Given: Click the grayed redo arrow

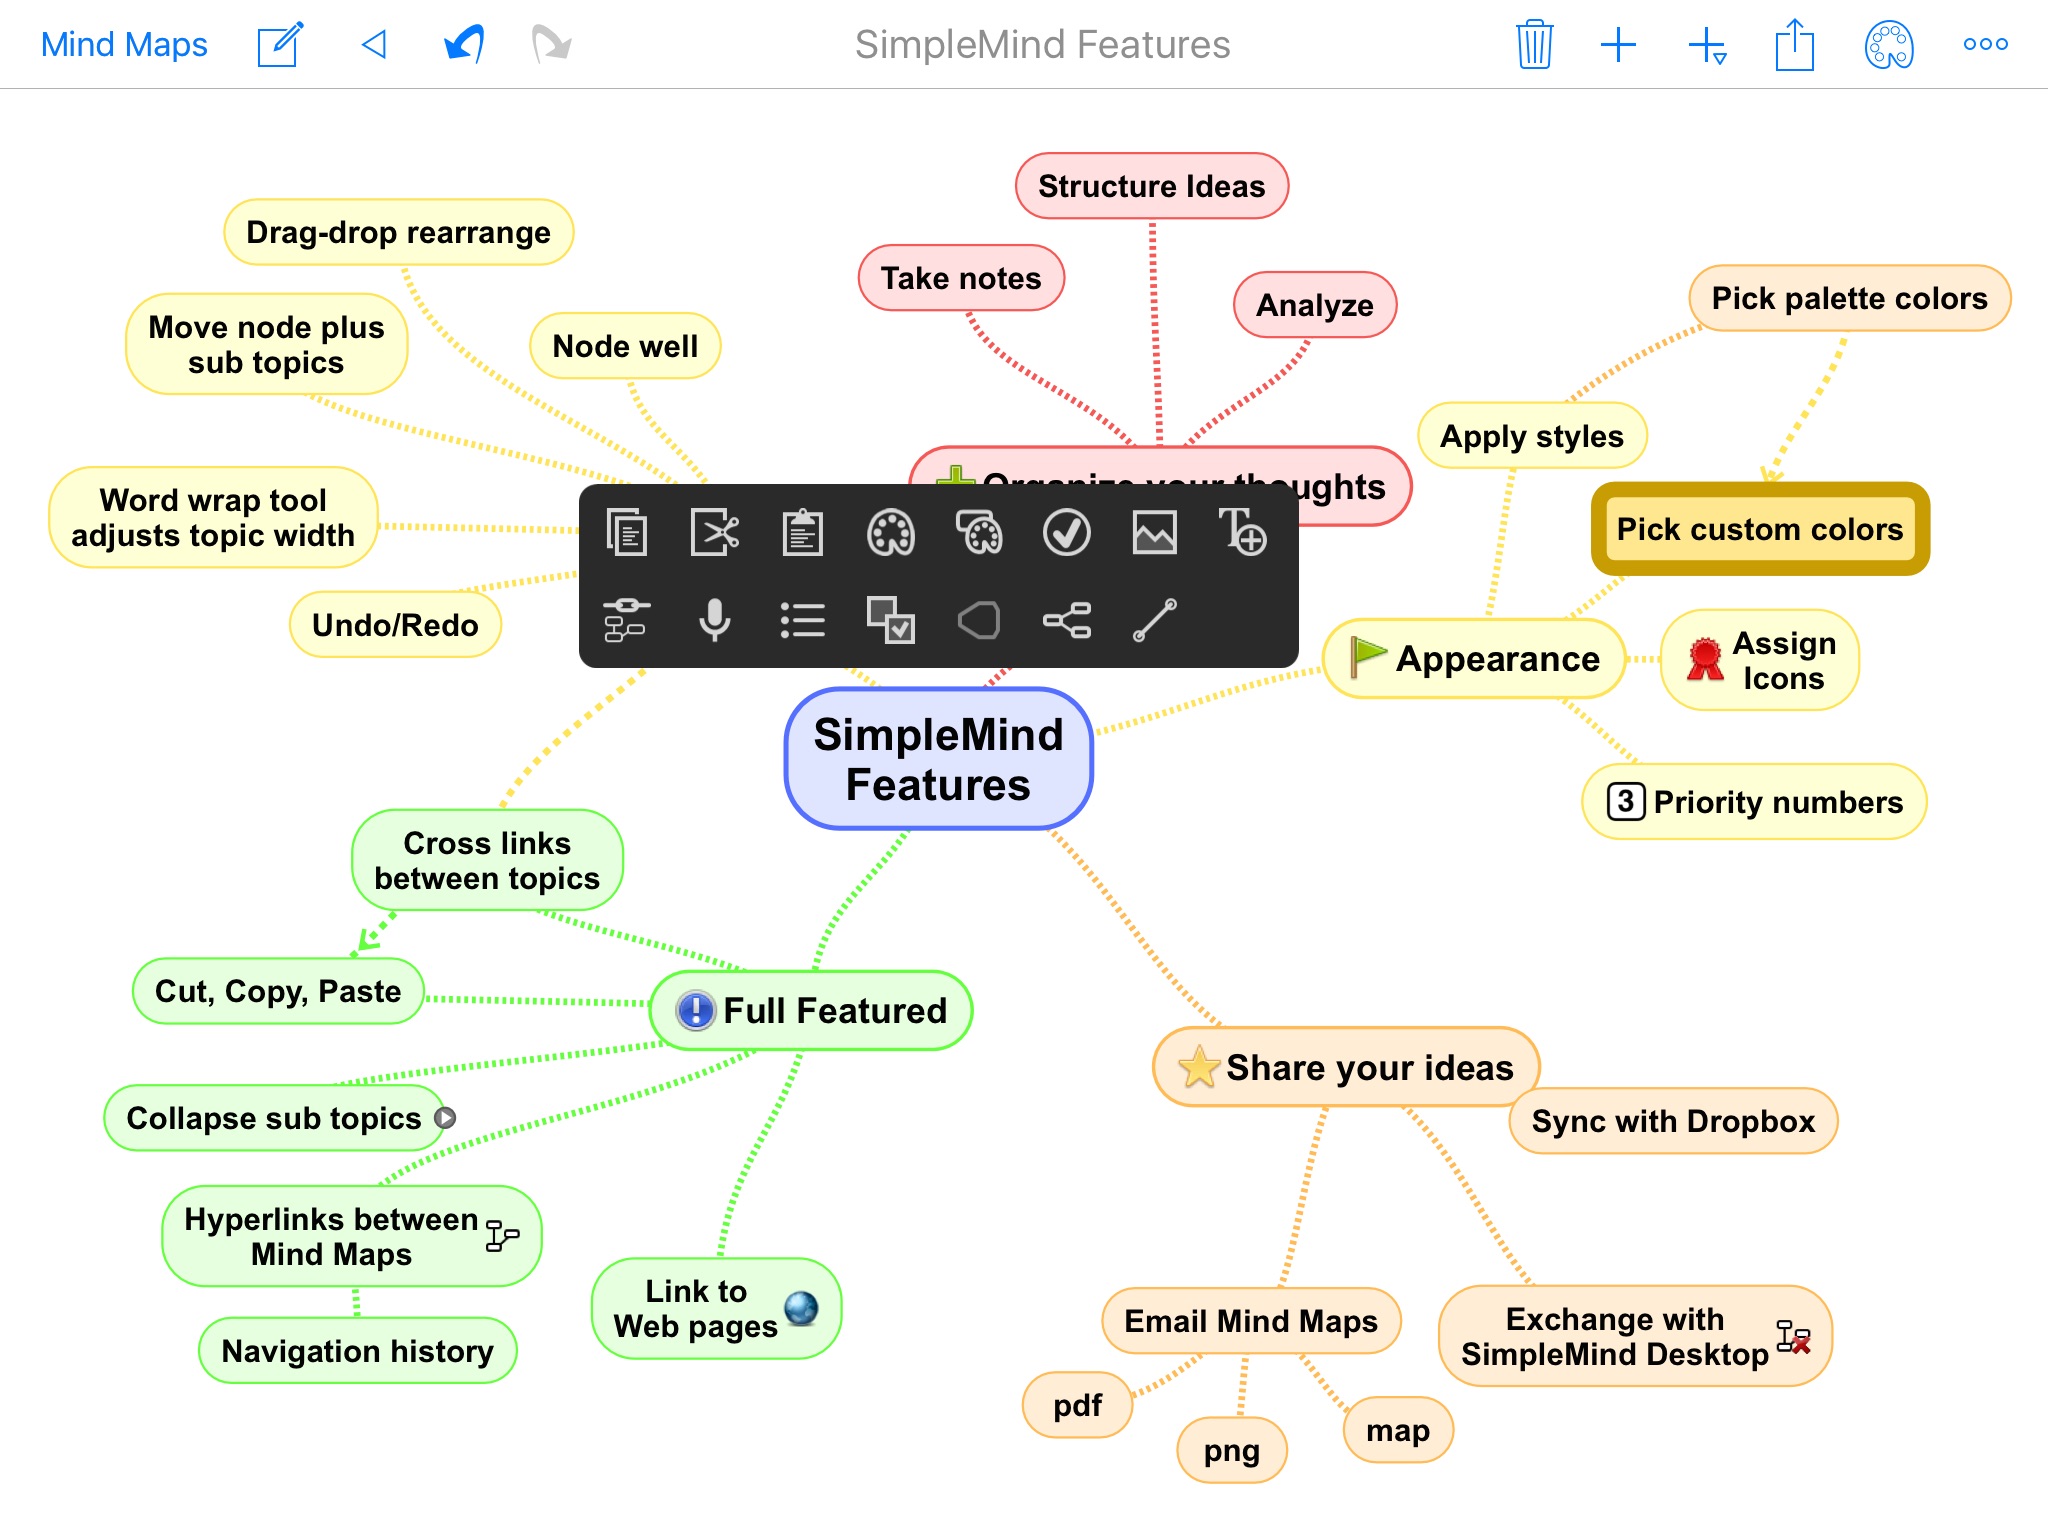Looking at the screenshot, I should coord(551,45).
